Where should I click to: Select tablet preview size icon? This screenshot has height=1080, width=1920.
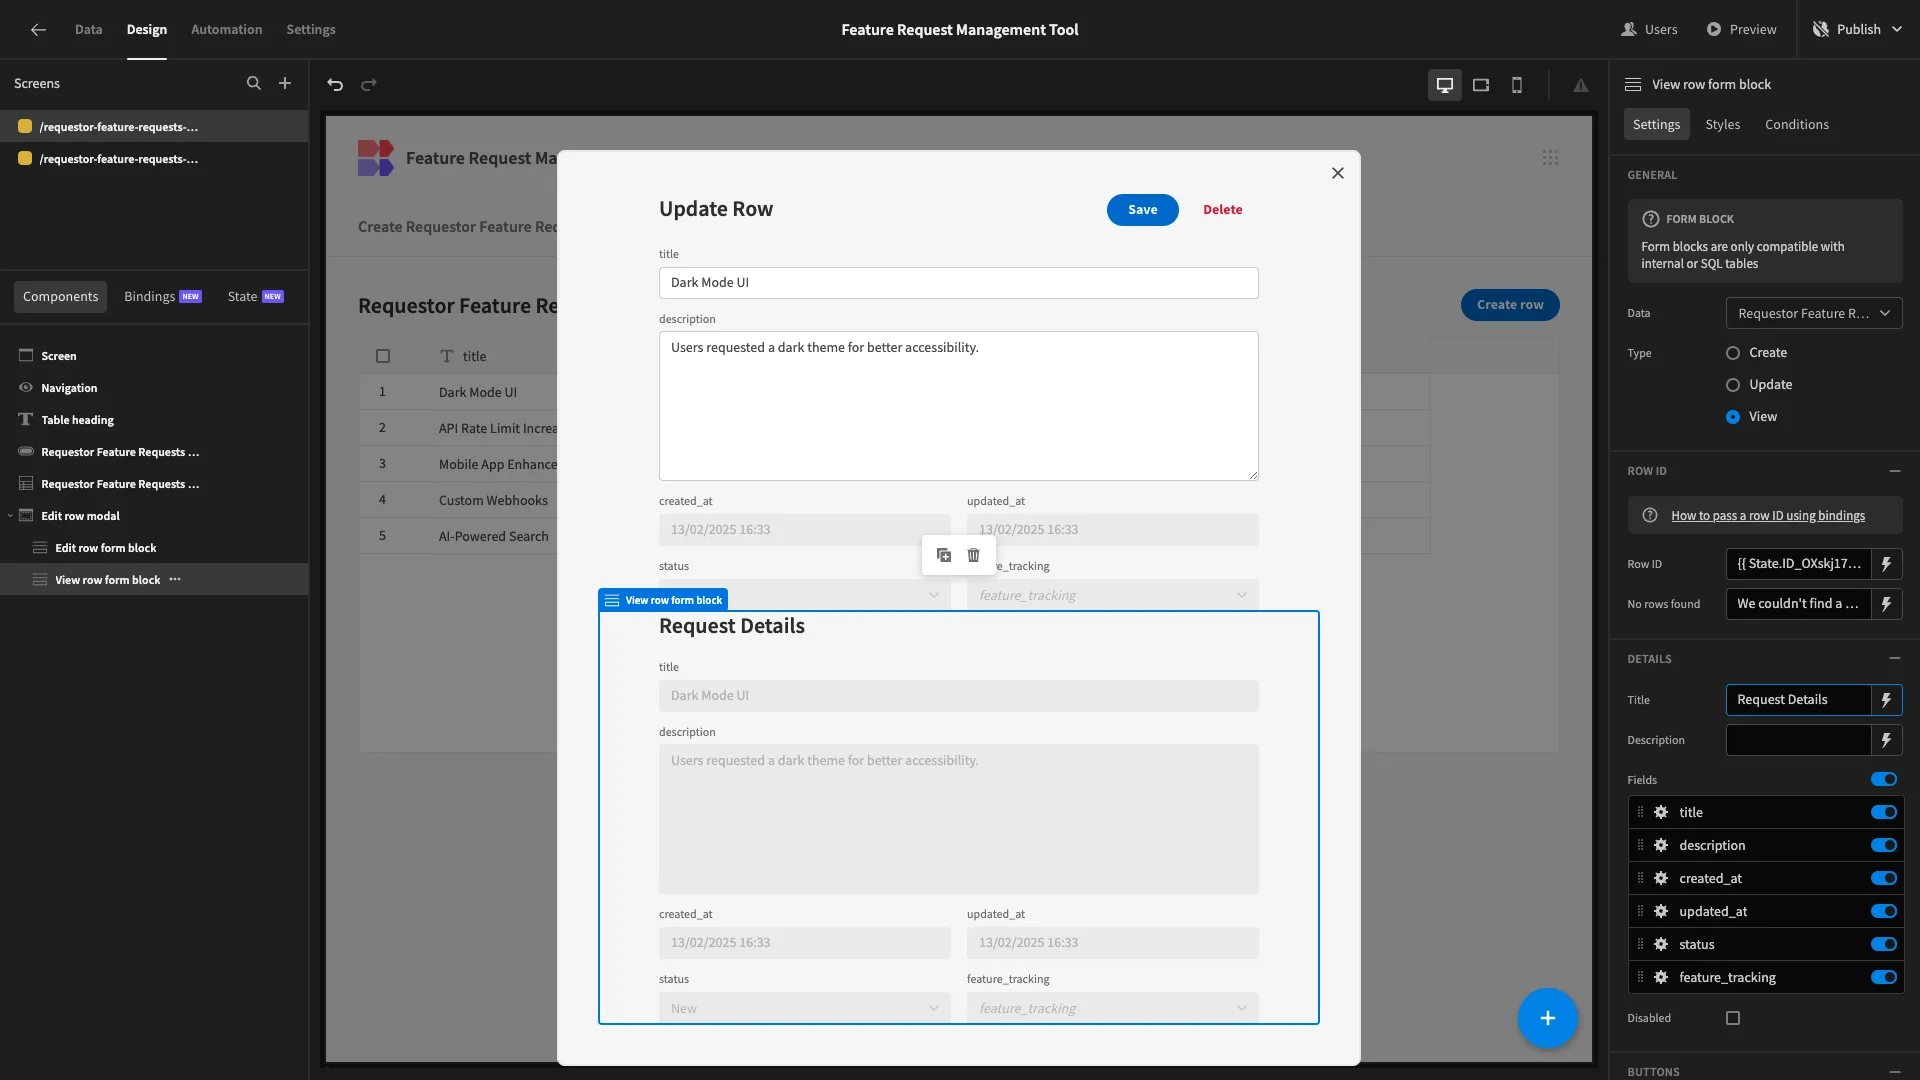1481,85
